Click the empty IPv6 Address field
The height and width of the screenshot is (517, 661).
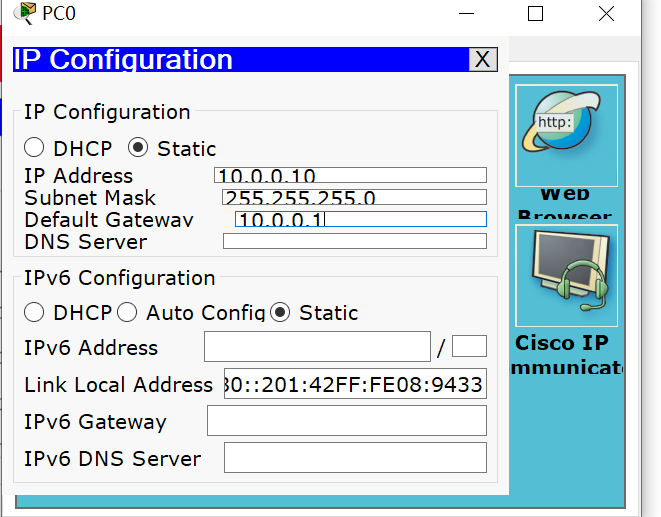[317, 347]
